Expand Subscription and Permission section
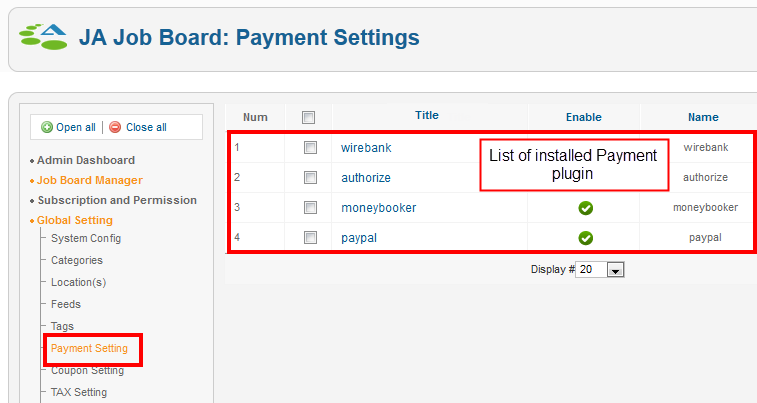757x403 pixels. pyautogui.click(x=117, y=200)
